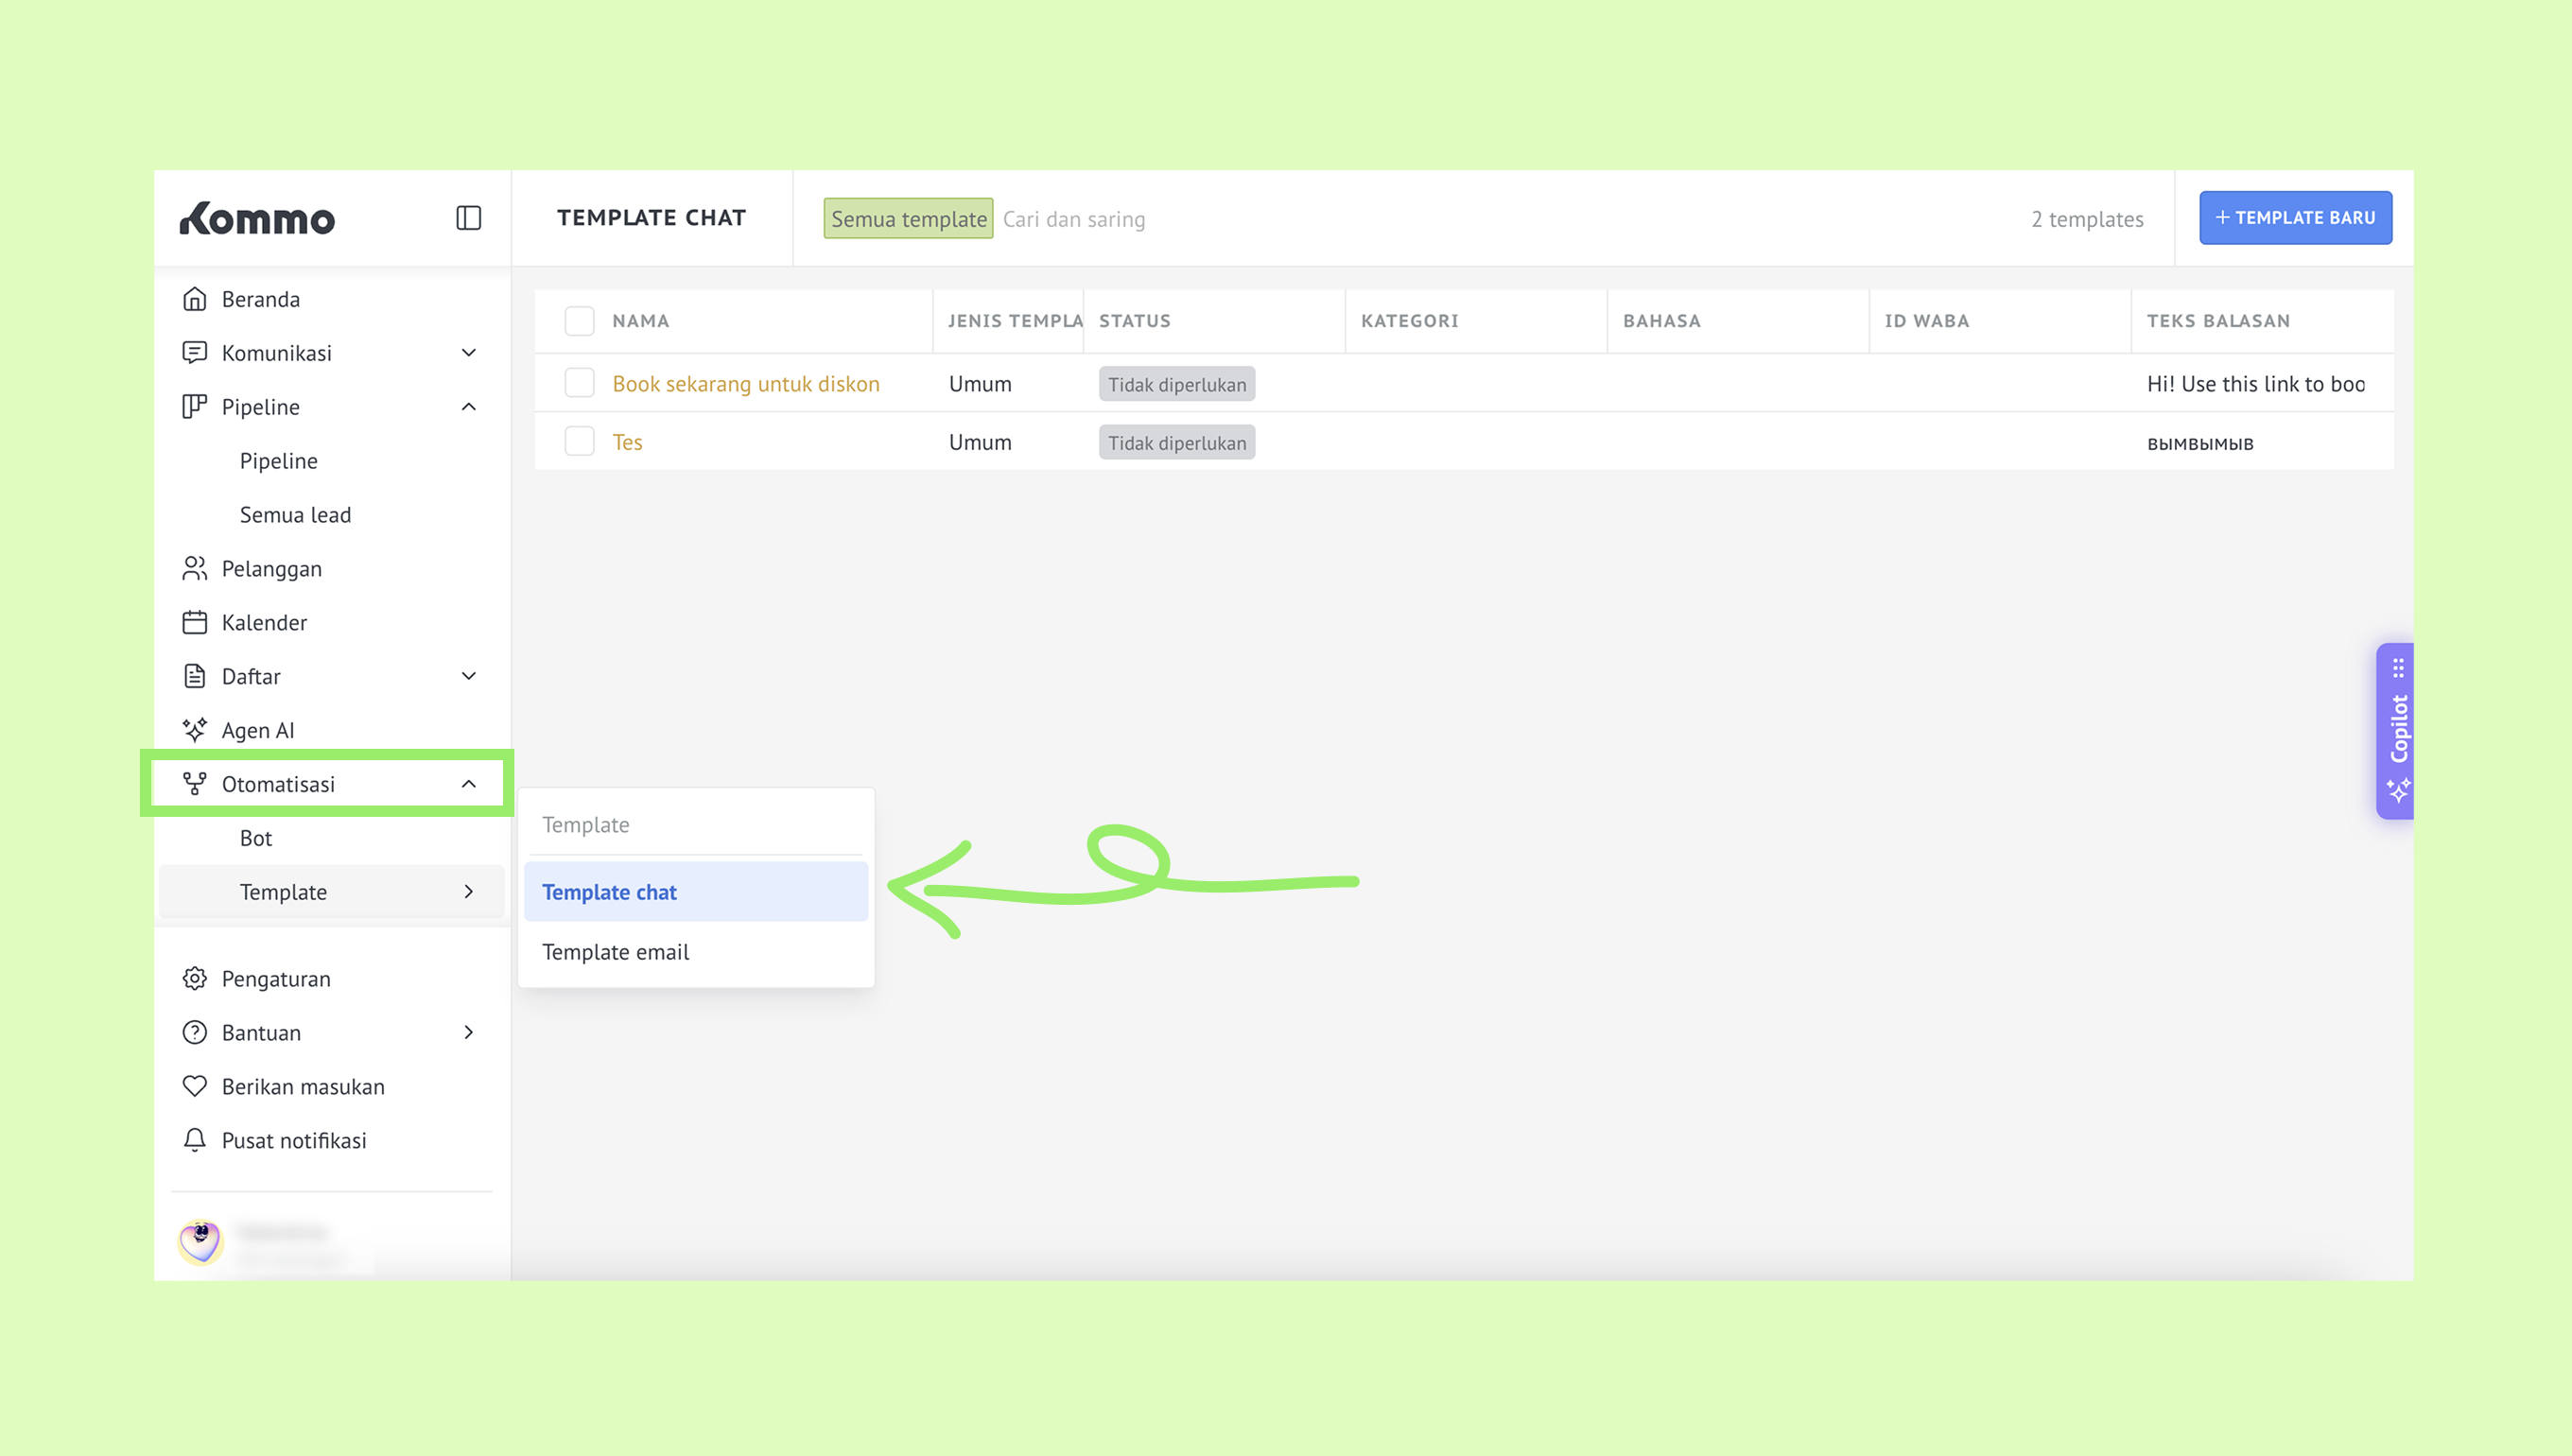This screenshot has width=2572, height=1456.
Task: Click the user profile avatar
Action: [x=201, y=1242]
